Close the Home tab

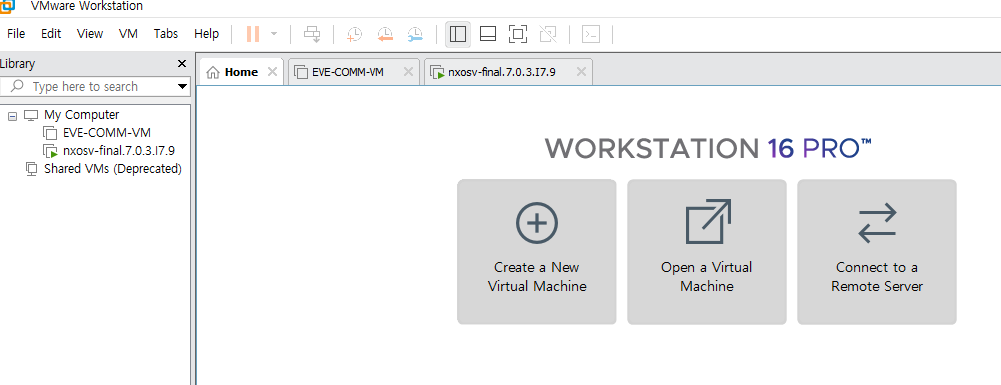(x=272, y=72)
